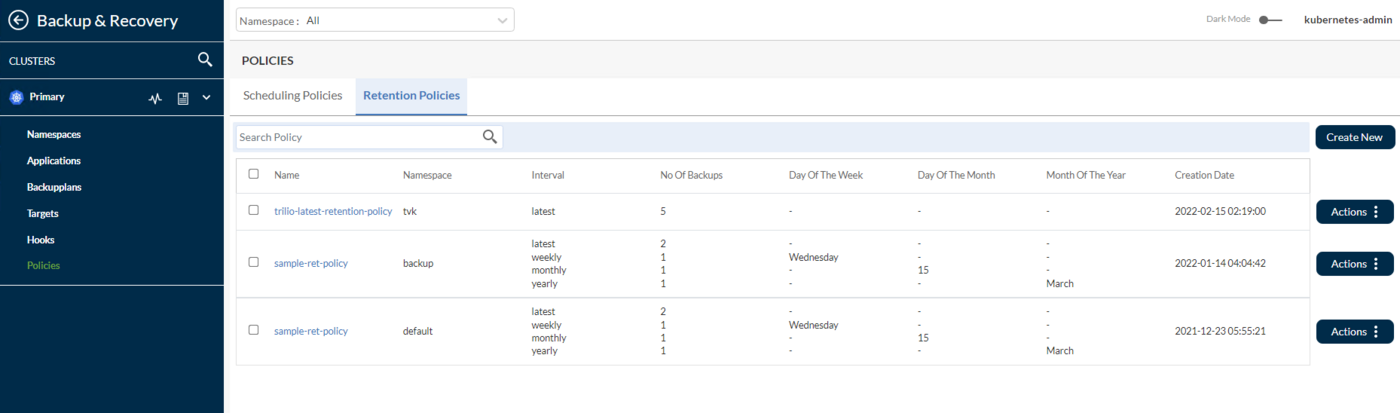Image resolution: width=1400 pixels, height=413 pixels.
Task: Click the back arrow beside Backup & Recovery
Action: [18, 20]
